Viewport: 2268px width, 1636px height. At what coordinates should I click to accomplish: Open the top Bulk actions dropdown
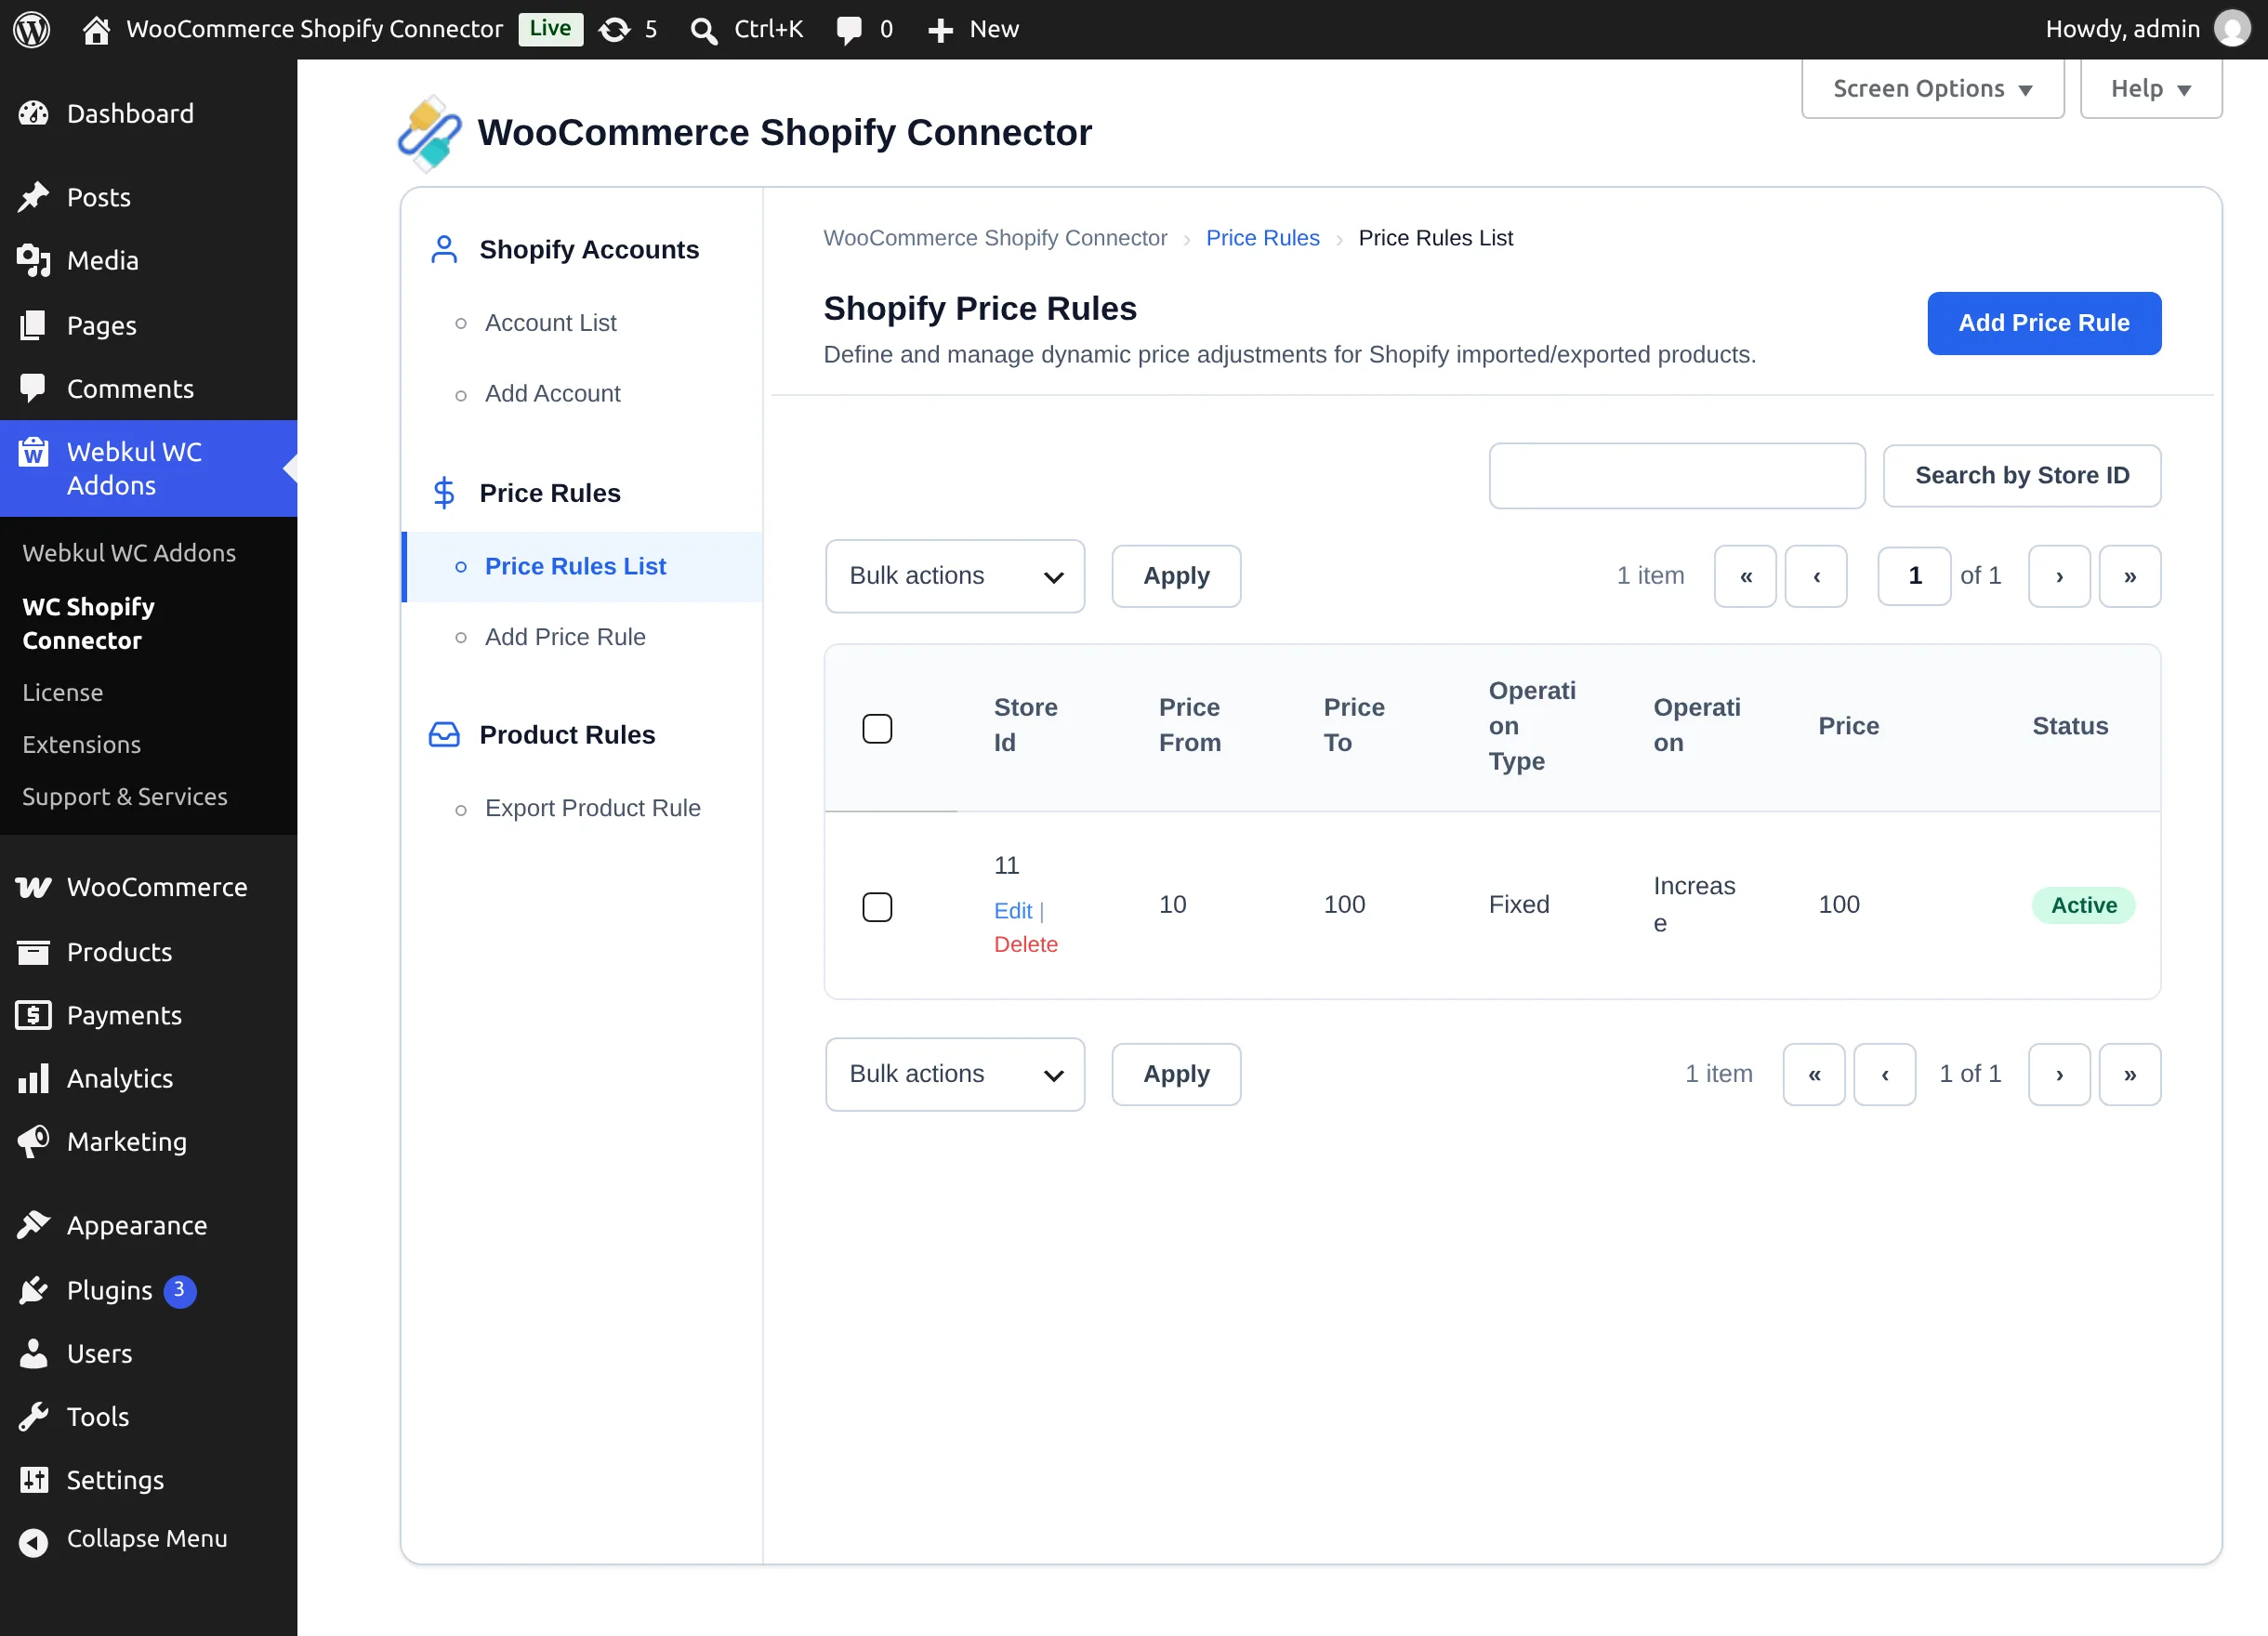pyautogui.click(x=955, y=576)
